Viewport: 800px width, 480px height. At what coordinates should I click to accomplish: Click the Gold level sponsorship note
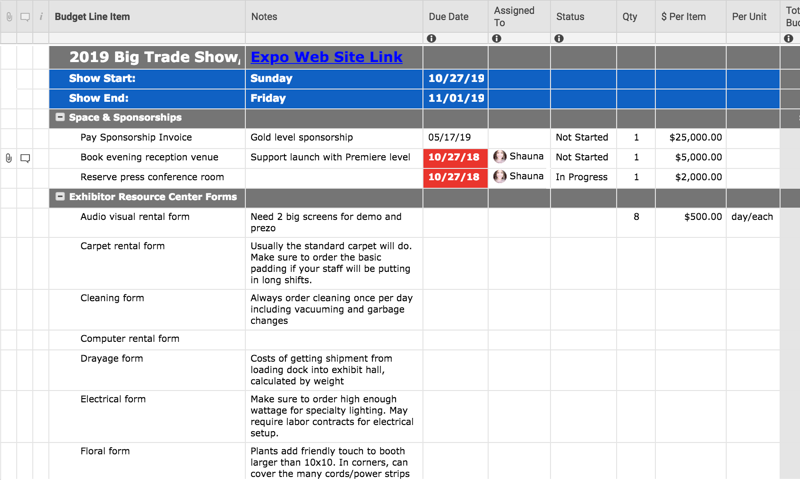(x=334, y=138)
